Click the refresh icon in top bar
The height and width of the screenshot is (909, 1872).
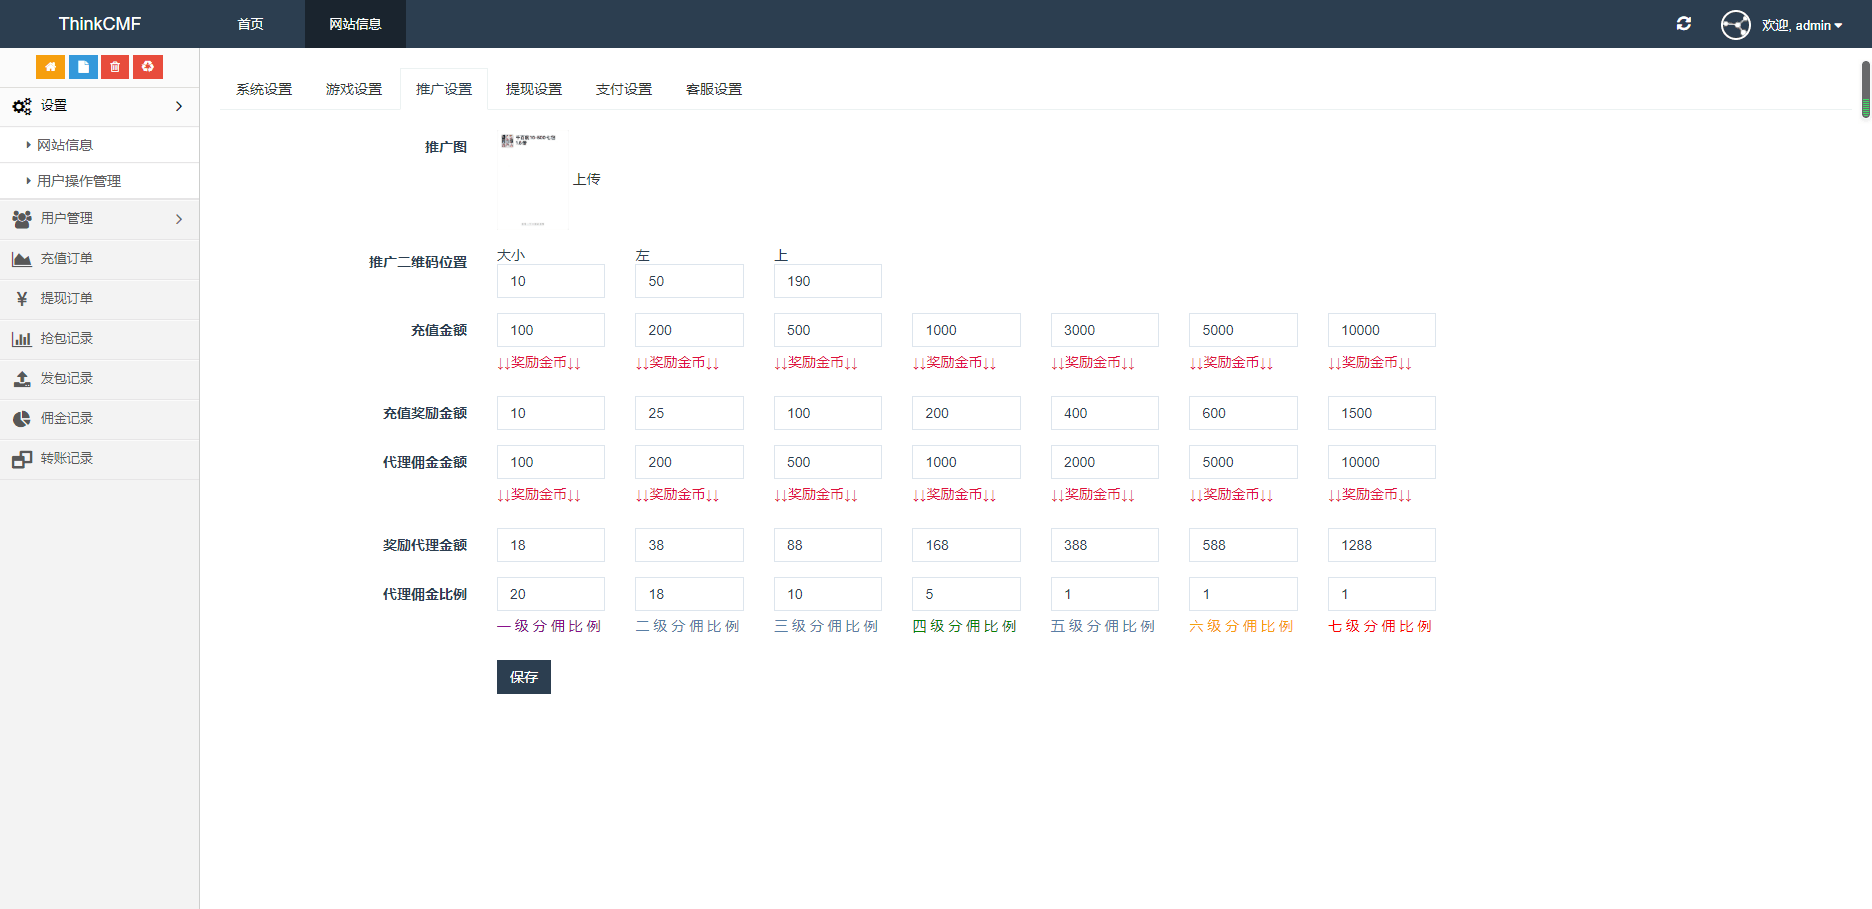(1684, 24)
